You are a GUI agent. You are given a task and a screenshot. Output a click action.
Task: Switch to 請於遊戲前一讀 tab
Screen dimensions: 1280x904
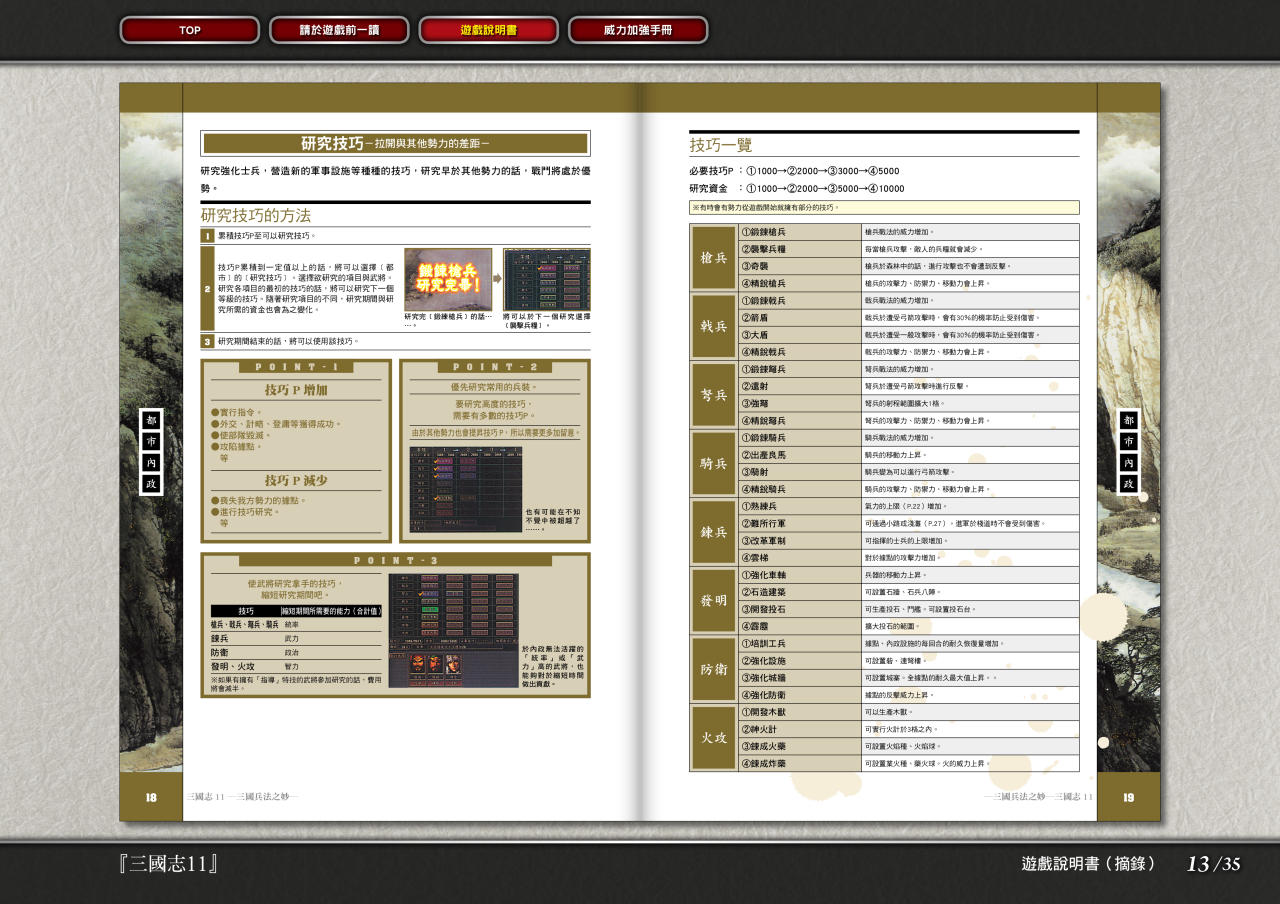pyautogui.click(x=339, y=30)
